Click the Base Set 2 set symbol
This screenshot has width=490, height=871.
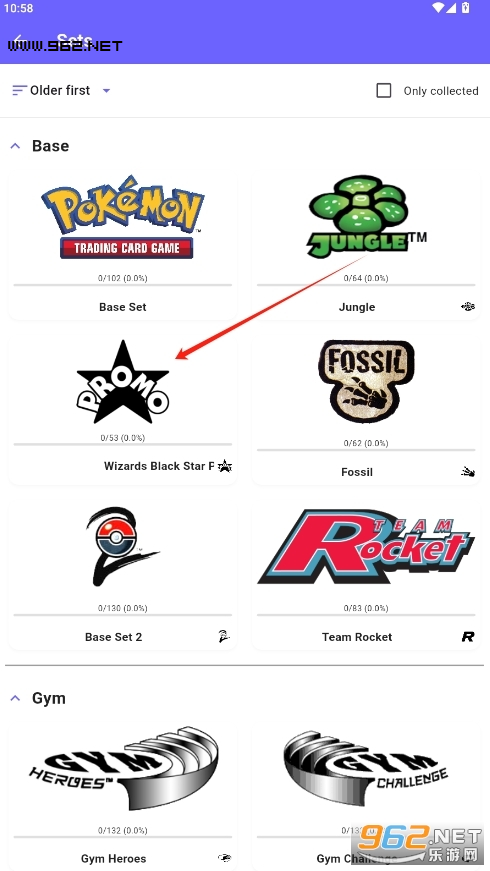[x=224, y=637]
